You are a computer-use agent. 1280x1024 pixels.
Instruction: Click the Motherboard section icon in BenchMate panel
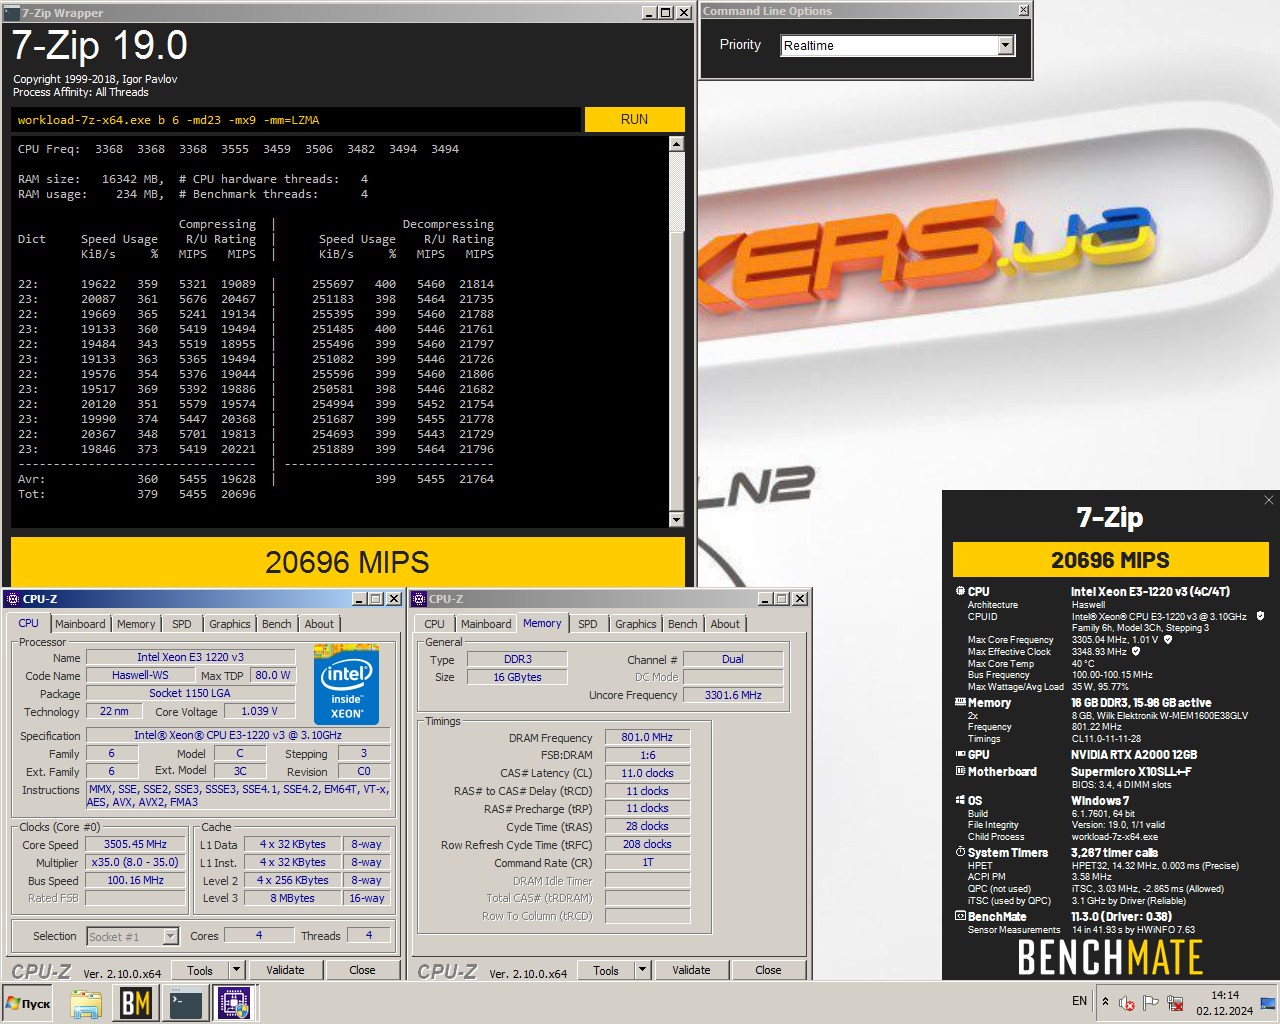coord(960,771)
